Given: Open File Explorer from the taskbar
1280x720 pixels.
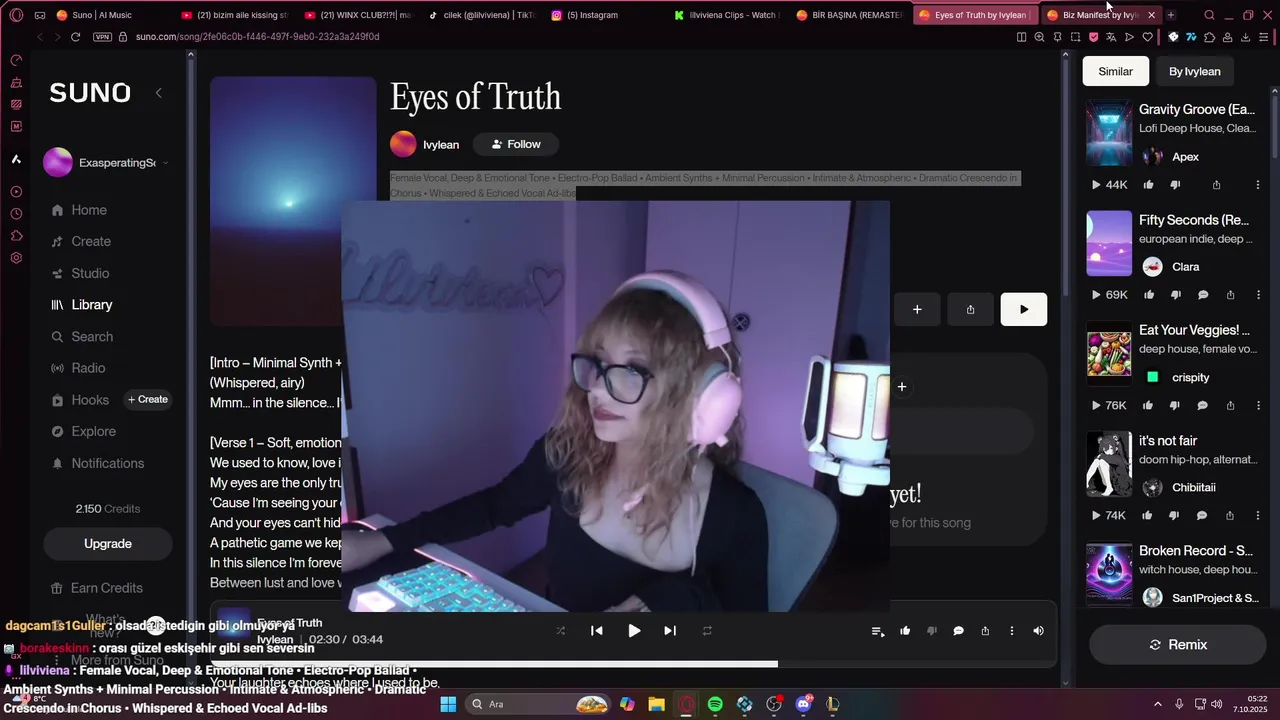Looking at the screenshot, I should [x=656, y=704].
